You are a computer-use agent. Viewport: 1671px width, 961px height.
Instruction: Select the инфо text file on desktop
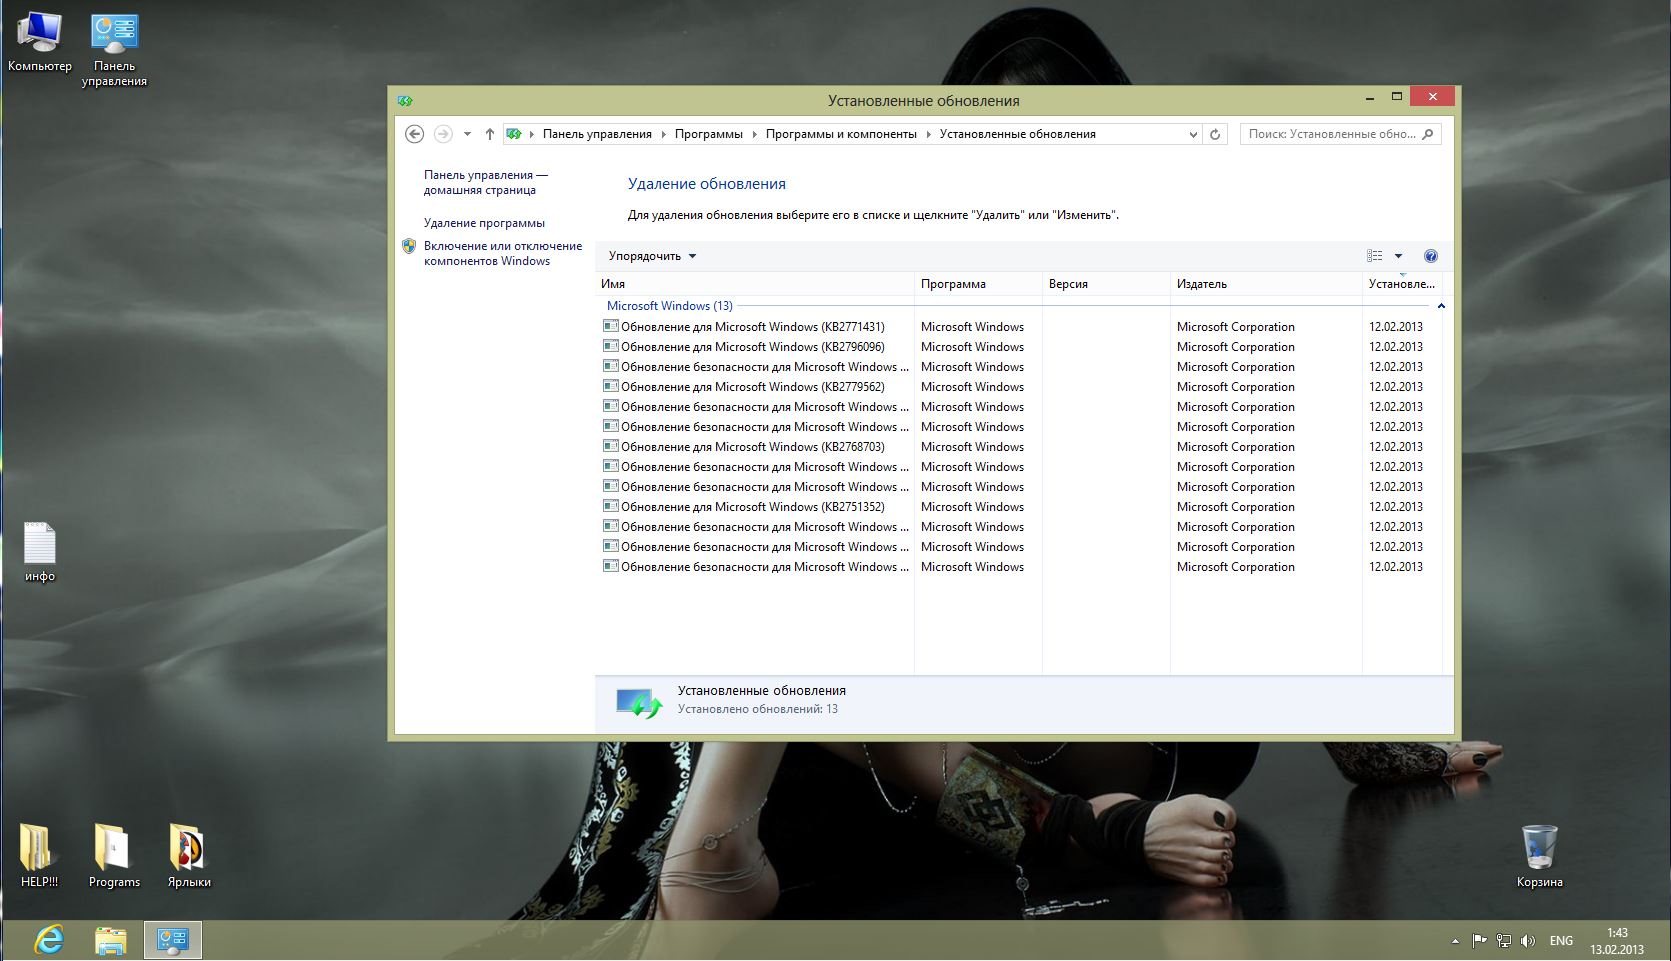40,552
